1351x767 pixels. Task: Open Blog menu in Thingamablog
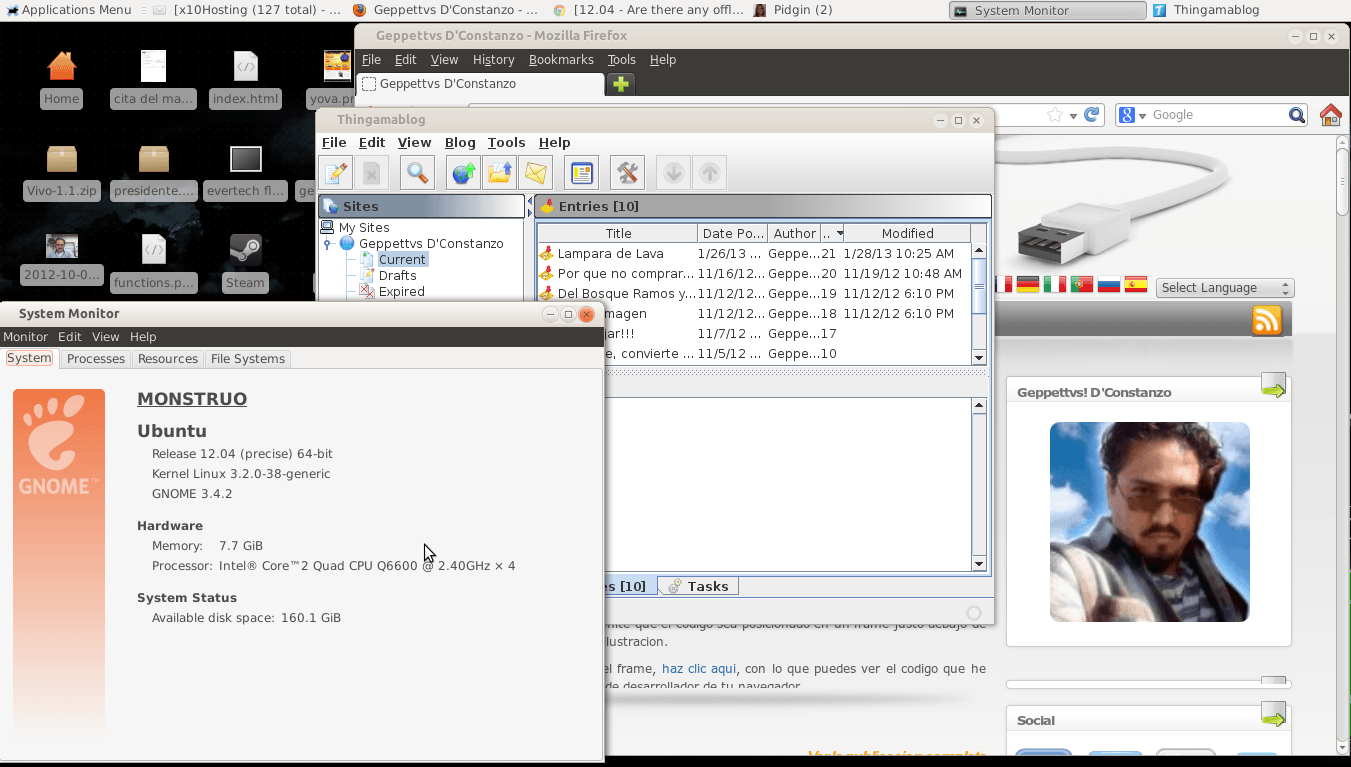460,143
